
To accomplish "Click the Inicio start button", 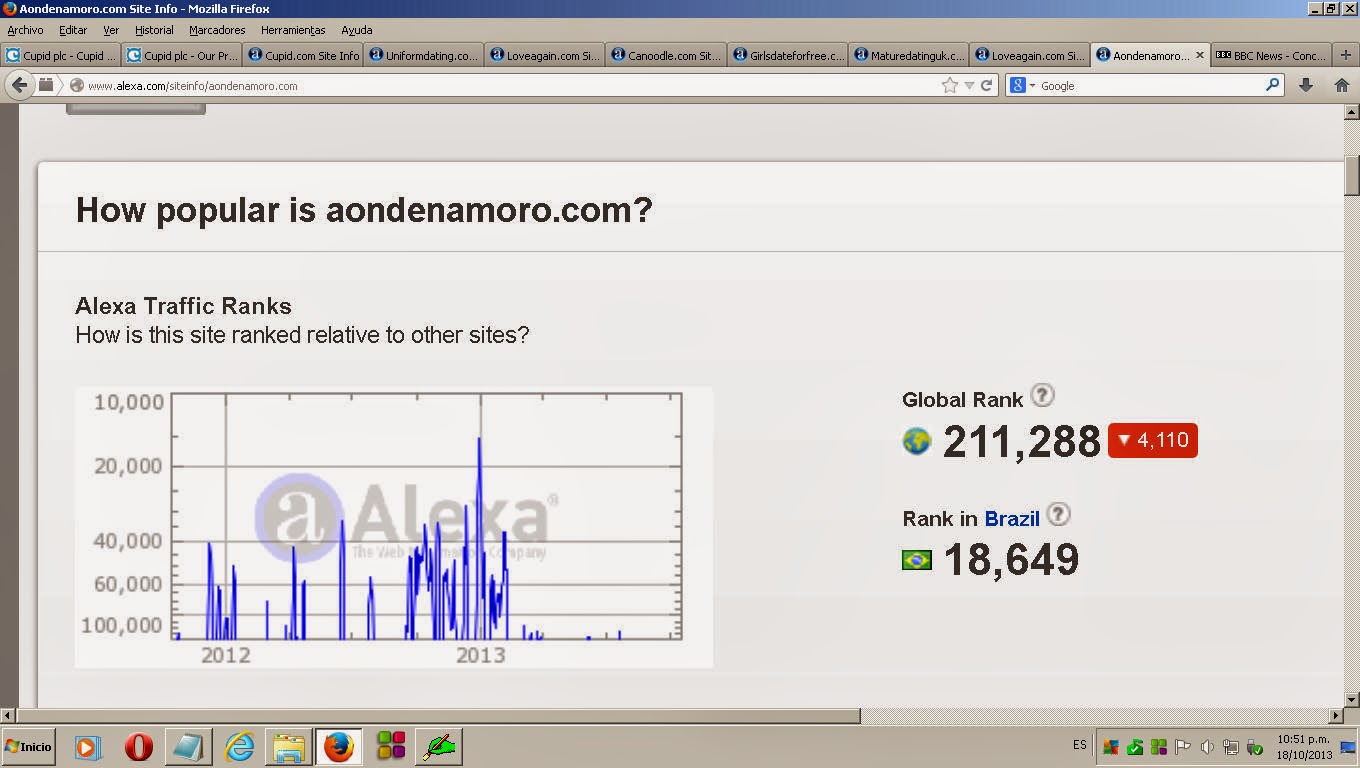I will [x=28, y=747].
